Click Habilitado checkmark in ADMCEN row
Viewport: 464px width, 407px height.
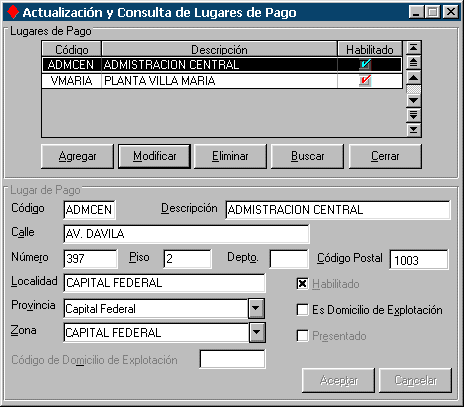[365, 64]
